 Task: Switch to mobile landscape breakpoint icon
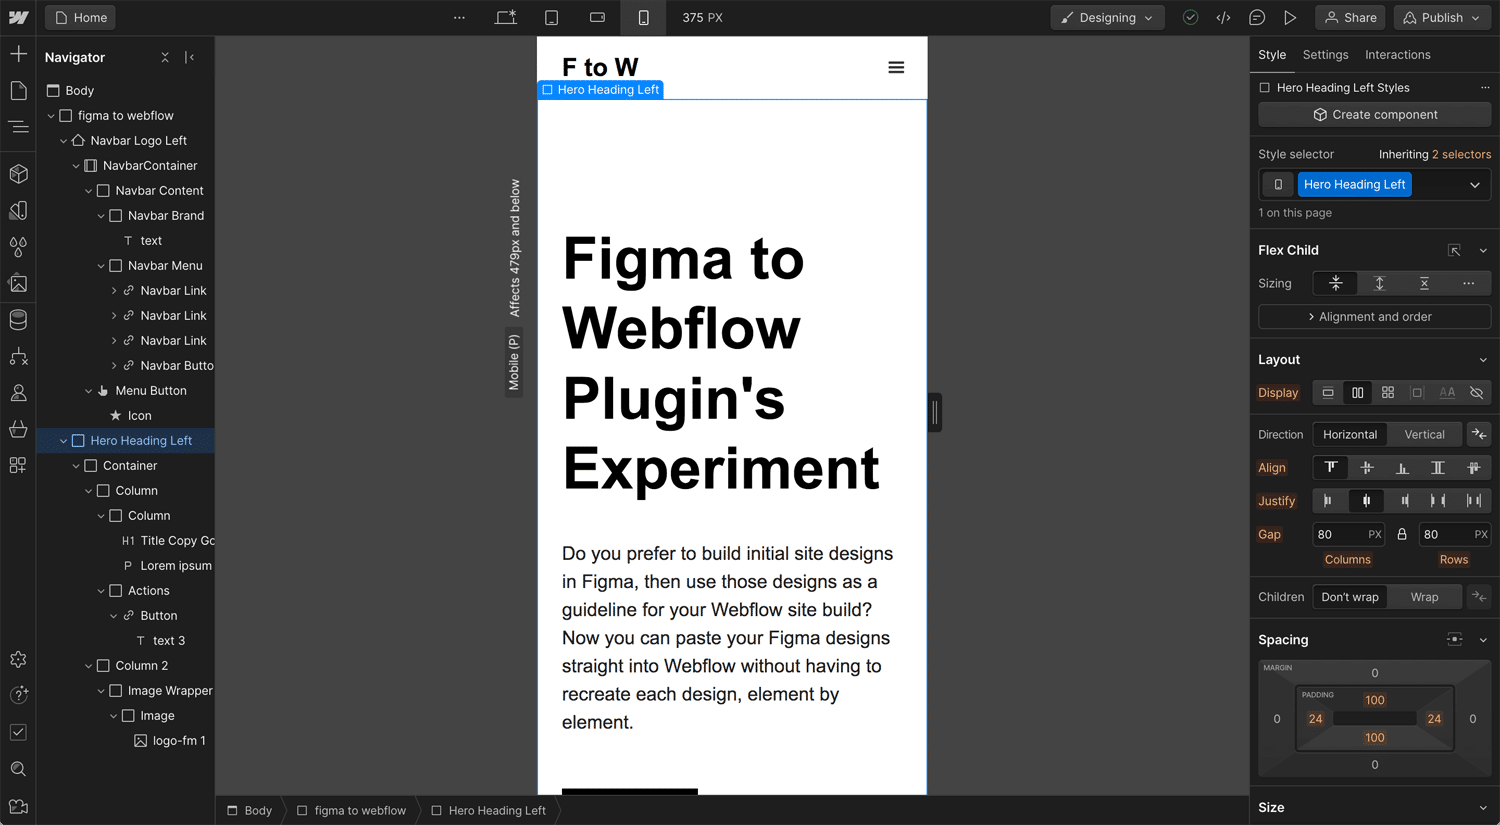coord(597,17)
